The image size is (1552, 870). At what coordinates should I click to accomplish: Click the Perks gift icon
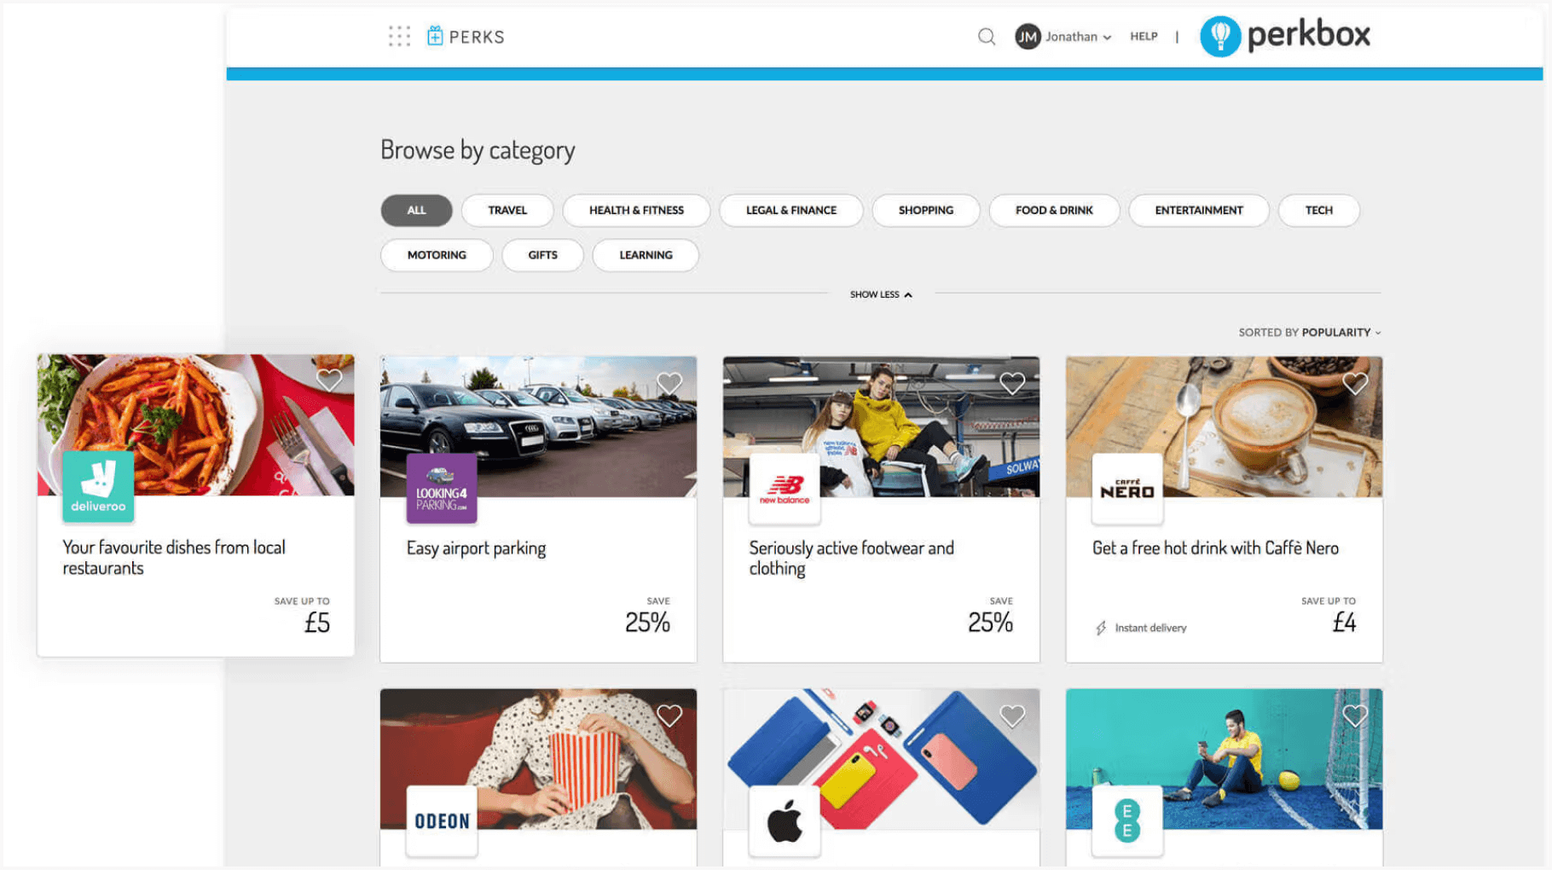click(435, 36)
